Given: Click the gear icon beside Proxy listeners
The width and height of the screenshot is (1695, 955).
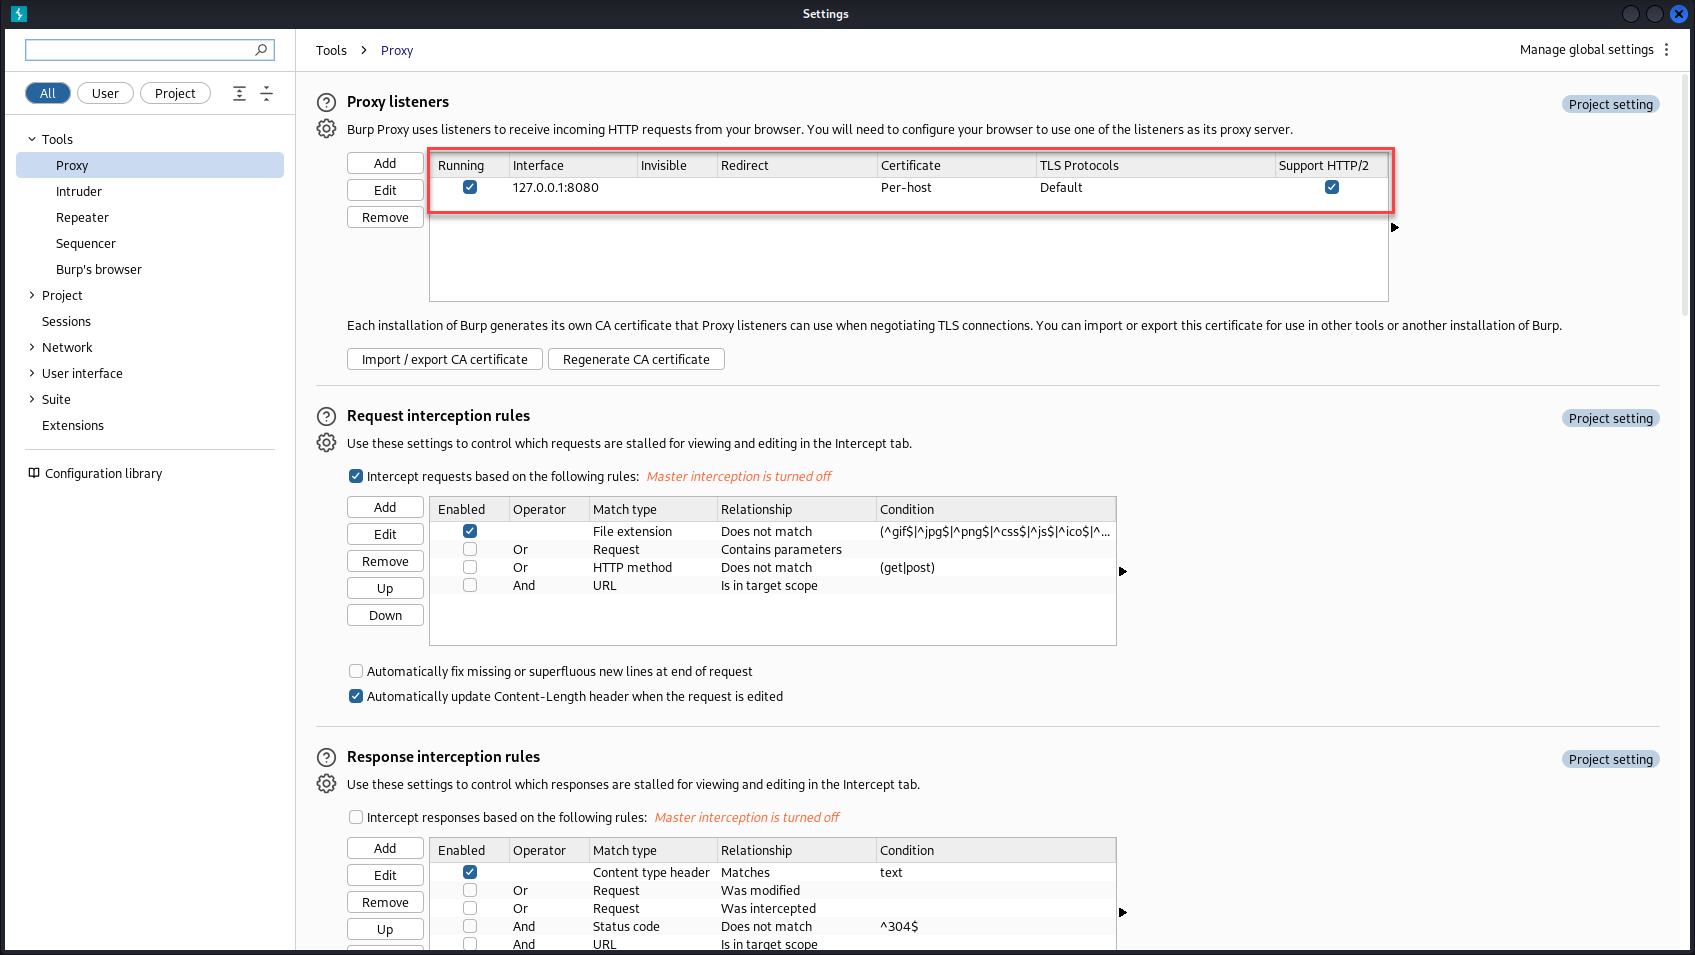Looking at the screenshot, I should (326, 128).
